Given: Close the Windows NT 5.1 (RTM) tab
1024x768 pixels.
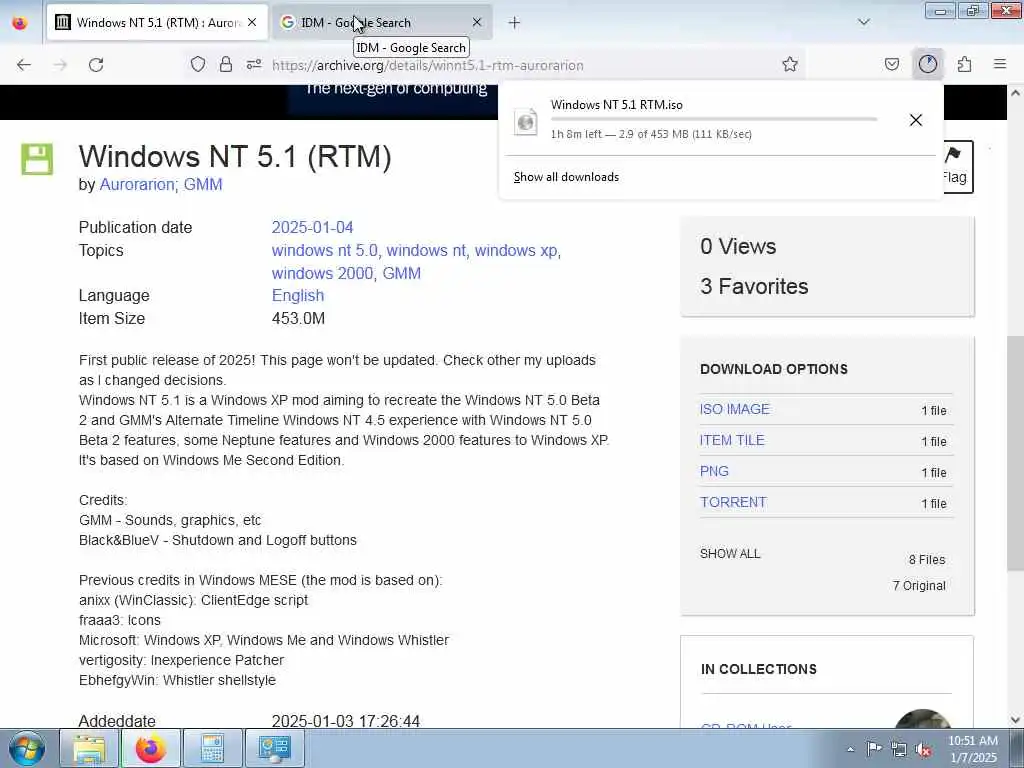Looking at the screenshot, I should point(252,22).
